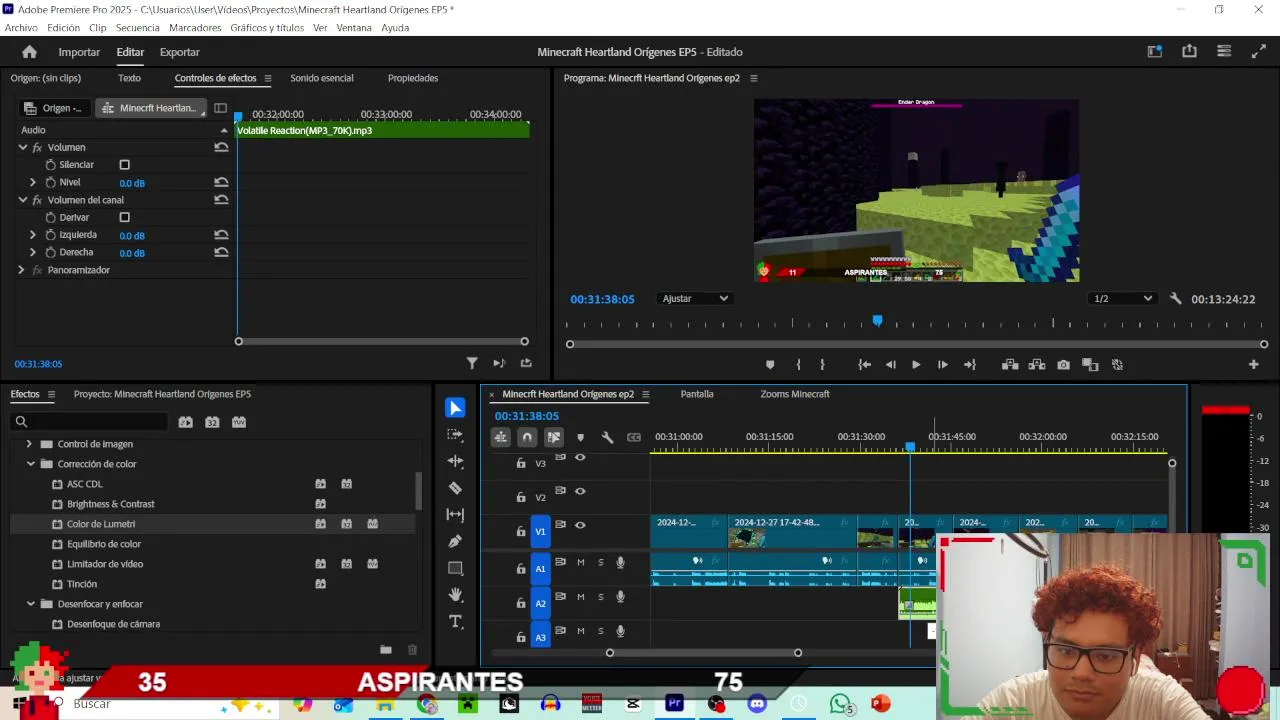The height and width of the screenshot is (720, 1280).
Task: Go to the Importar workspace
Action: coord(79,52)
